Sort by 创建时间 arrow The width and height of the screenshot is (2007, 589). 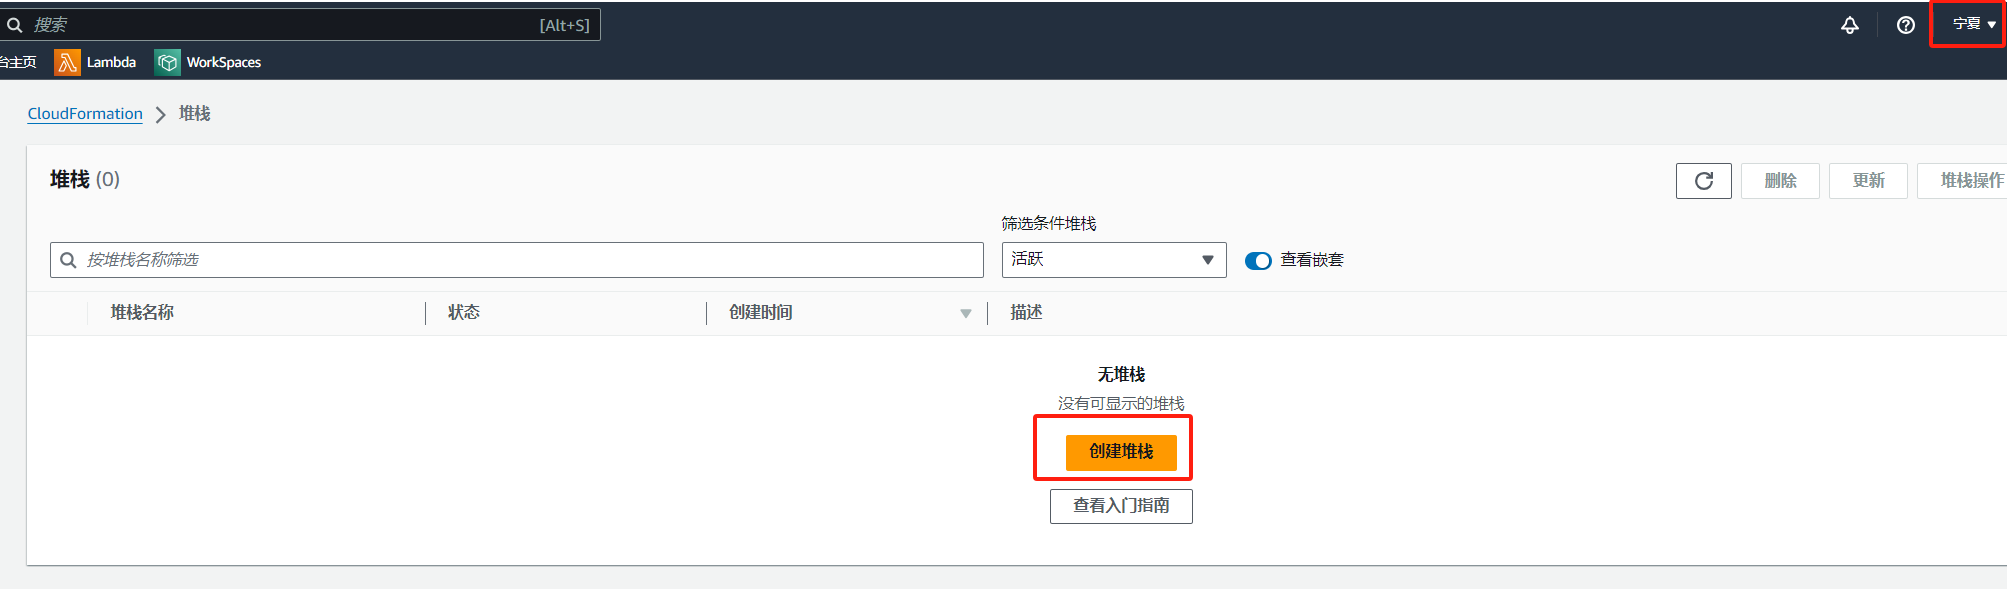coord(966,314)
